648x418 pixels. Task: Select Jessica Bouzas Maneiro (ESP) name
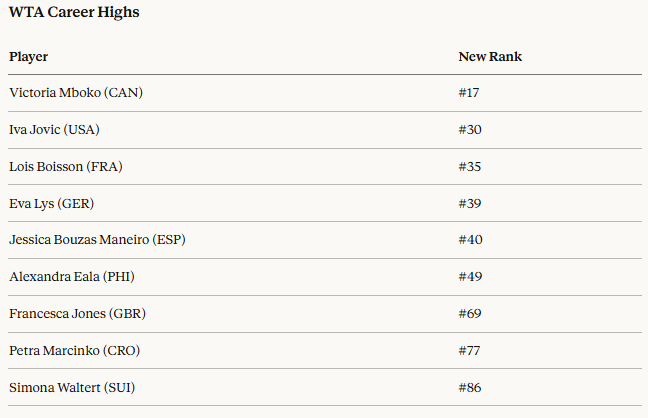click(x=97, y=240)
